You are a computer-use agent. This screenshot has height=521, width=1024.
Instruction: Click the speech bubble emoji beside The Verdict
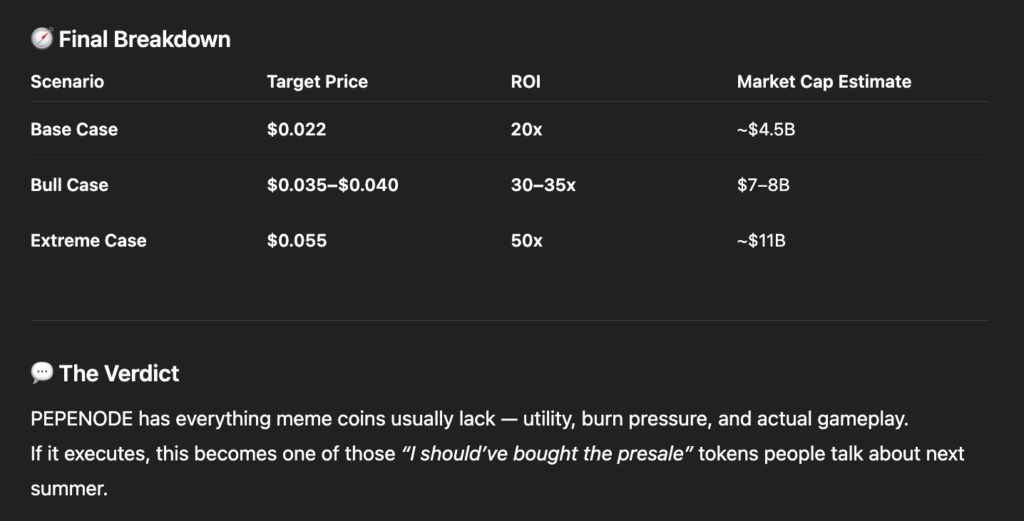pos(41,373)
